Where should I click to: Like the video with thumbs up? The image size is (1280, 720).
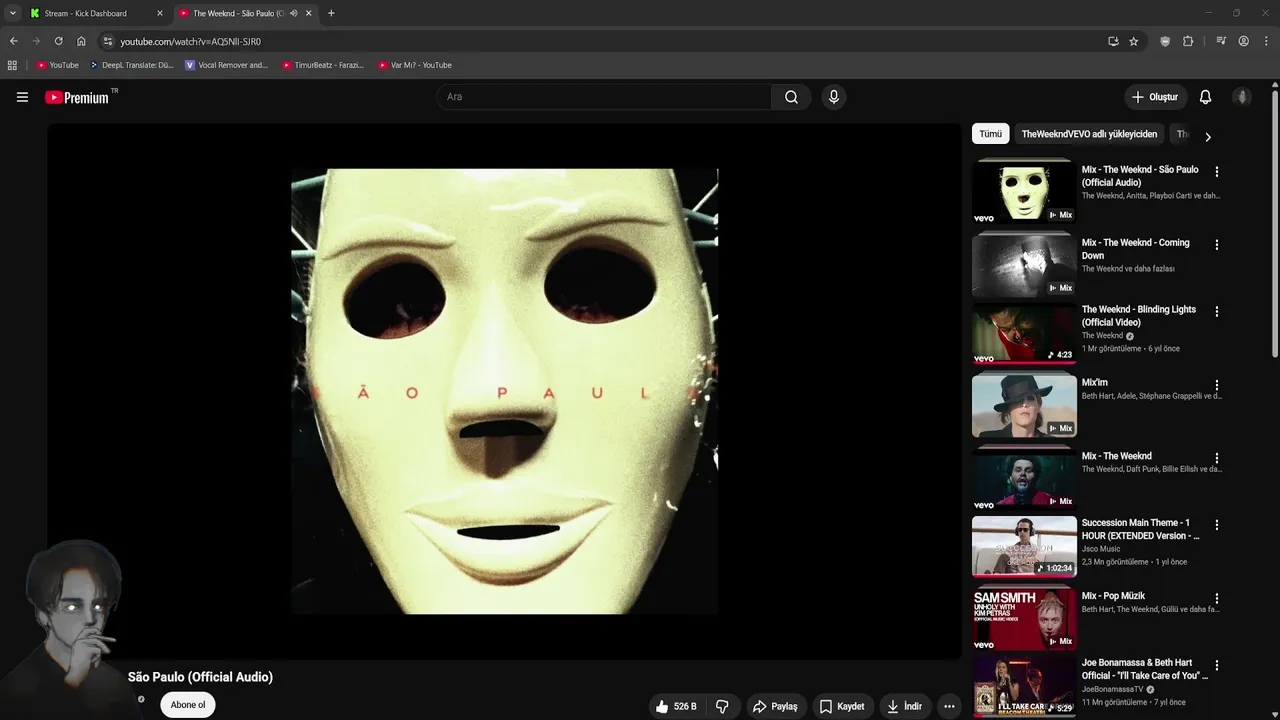pos(676,706)
